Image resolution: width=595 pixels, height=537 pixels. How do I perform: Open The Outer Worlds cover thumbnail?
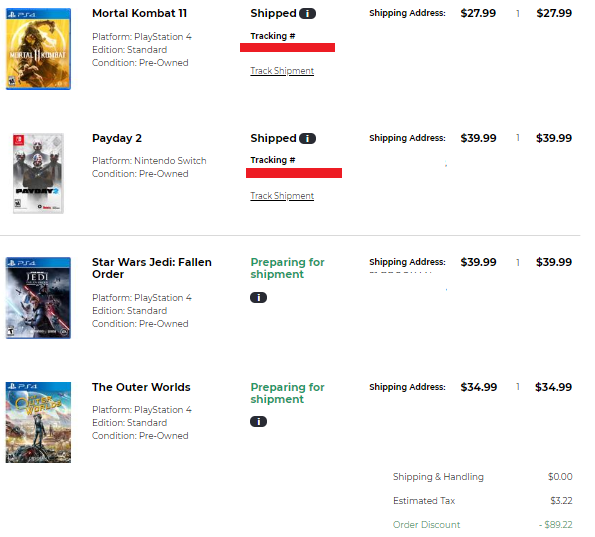pos(38,422)
